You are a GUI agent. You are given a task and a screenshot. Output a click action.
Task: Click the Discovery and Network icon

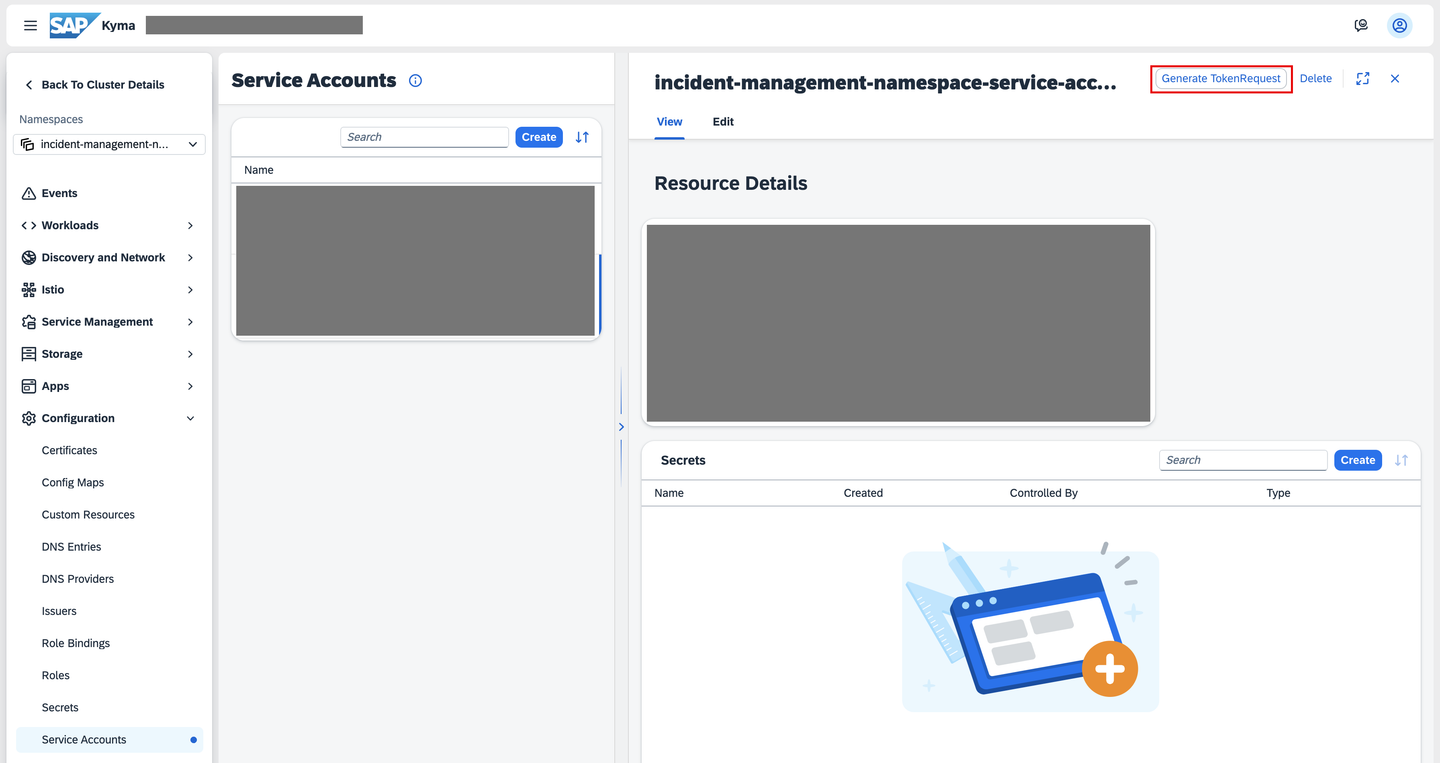(x=29, y=257)
